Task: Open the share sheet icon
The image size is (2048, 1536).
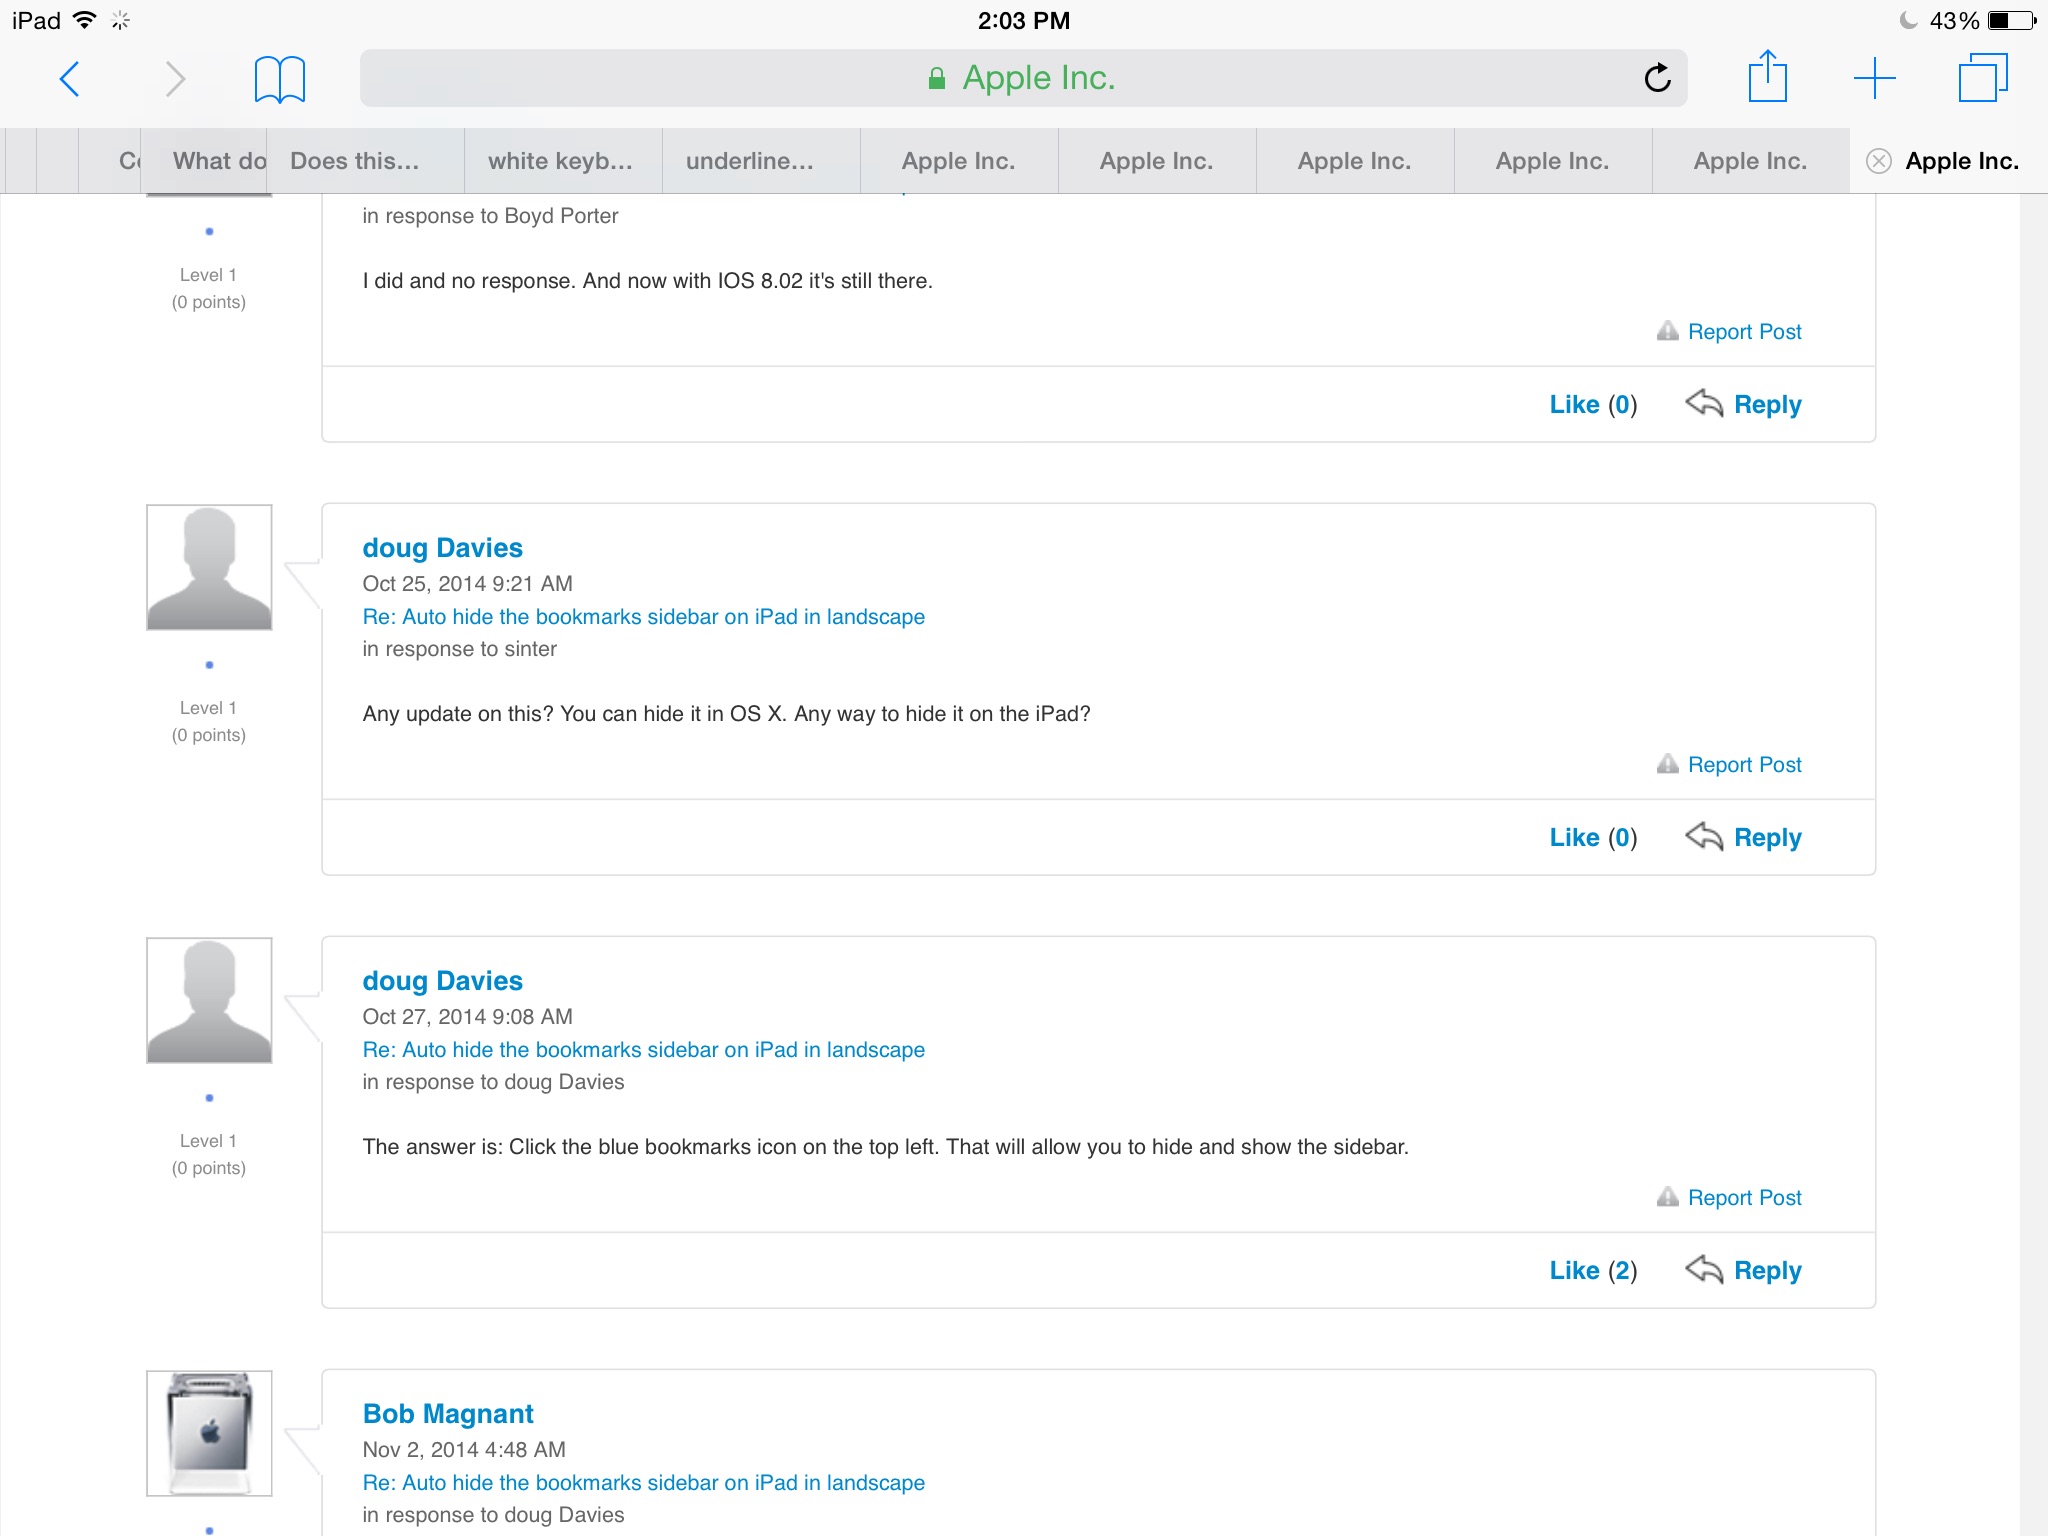Action: coord(1767,76)
